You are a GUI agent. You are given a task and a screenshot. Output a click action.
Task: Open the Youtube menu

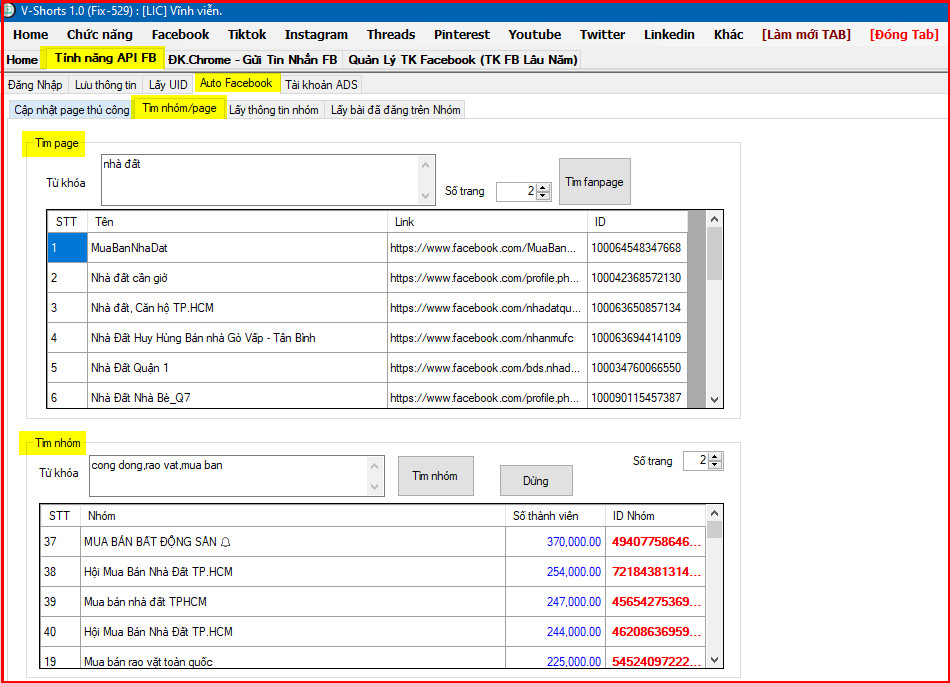point(534,34)
